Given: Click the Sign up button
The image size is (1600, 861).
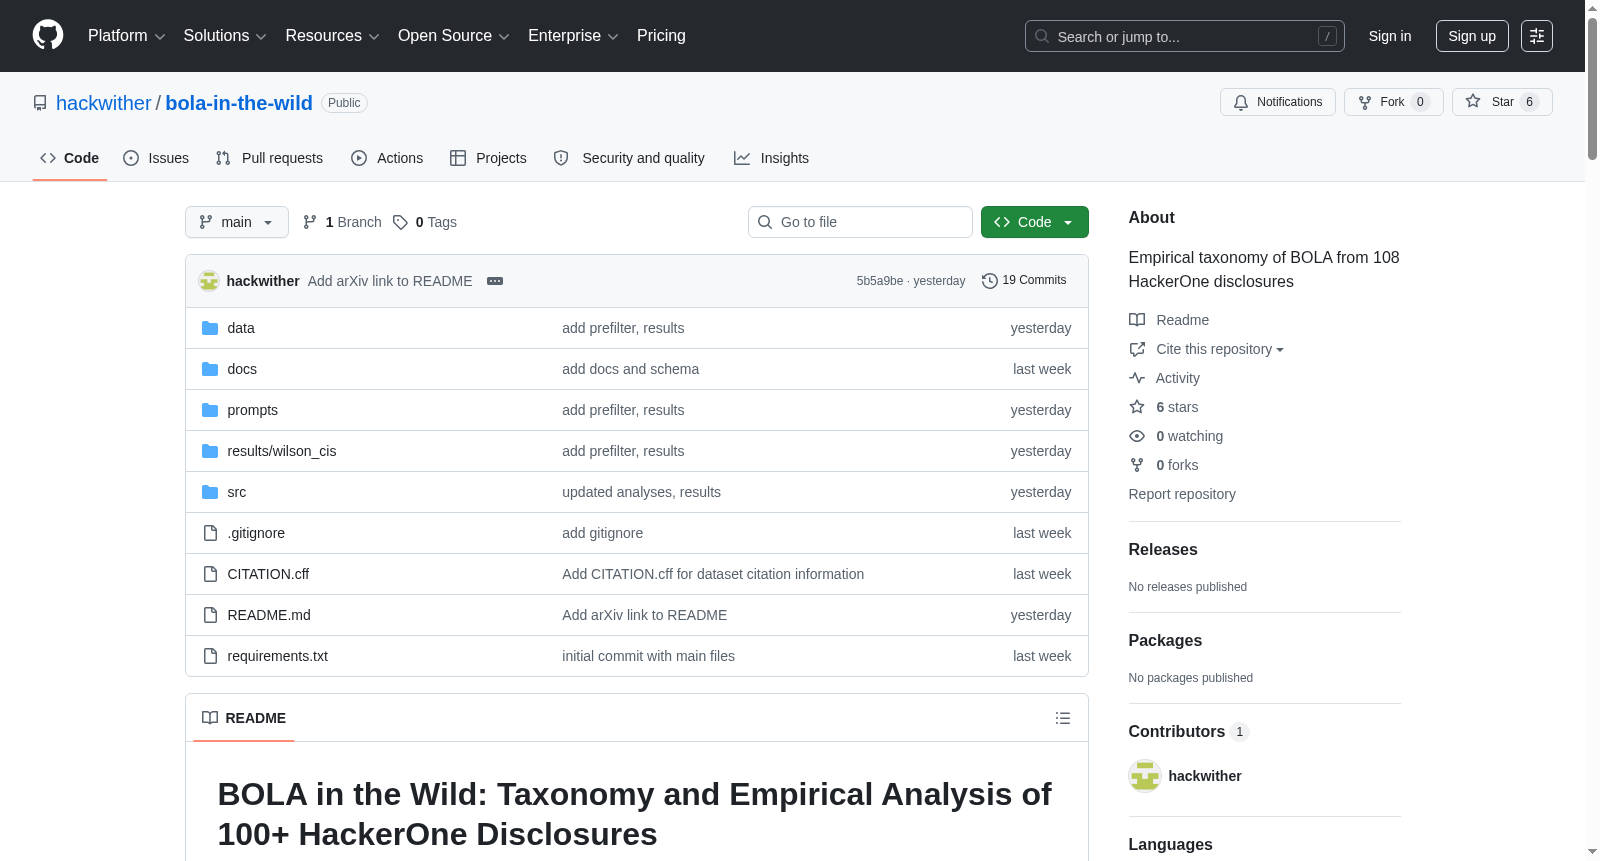Looking at the screenshot, I should [1472, 36].
